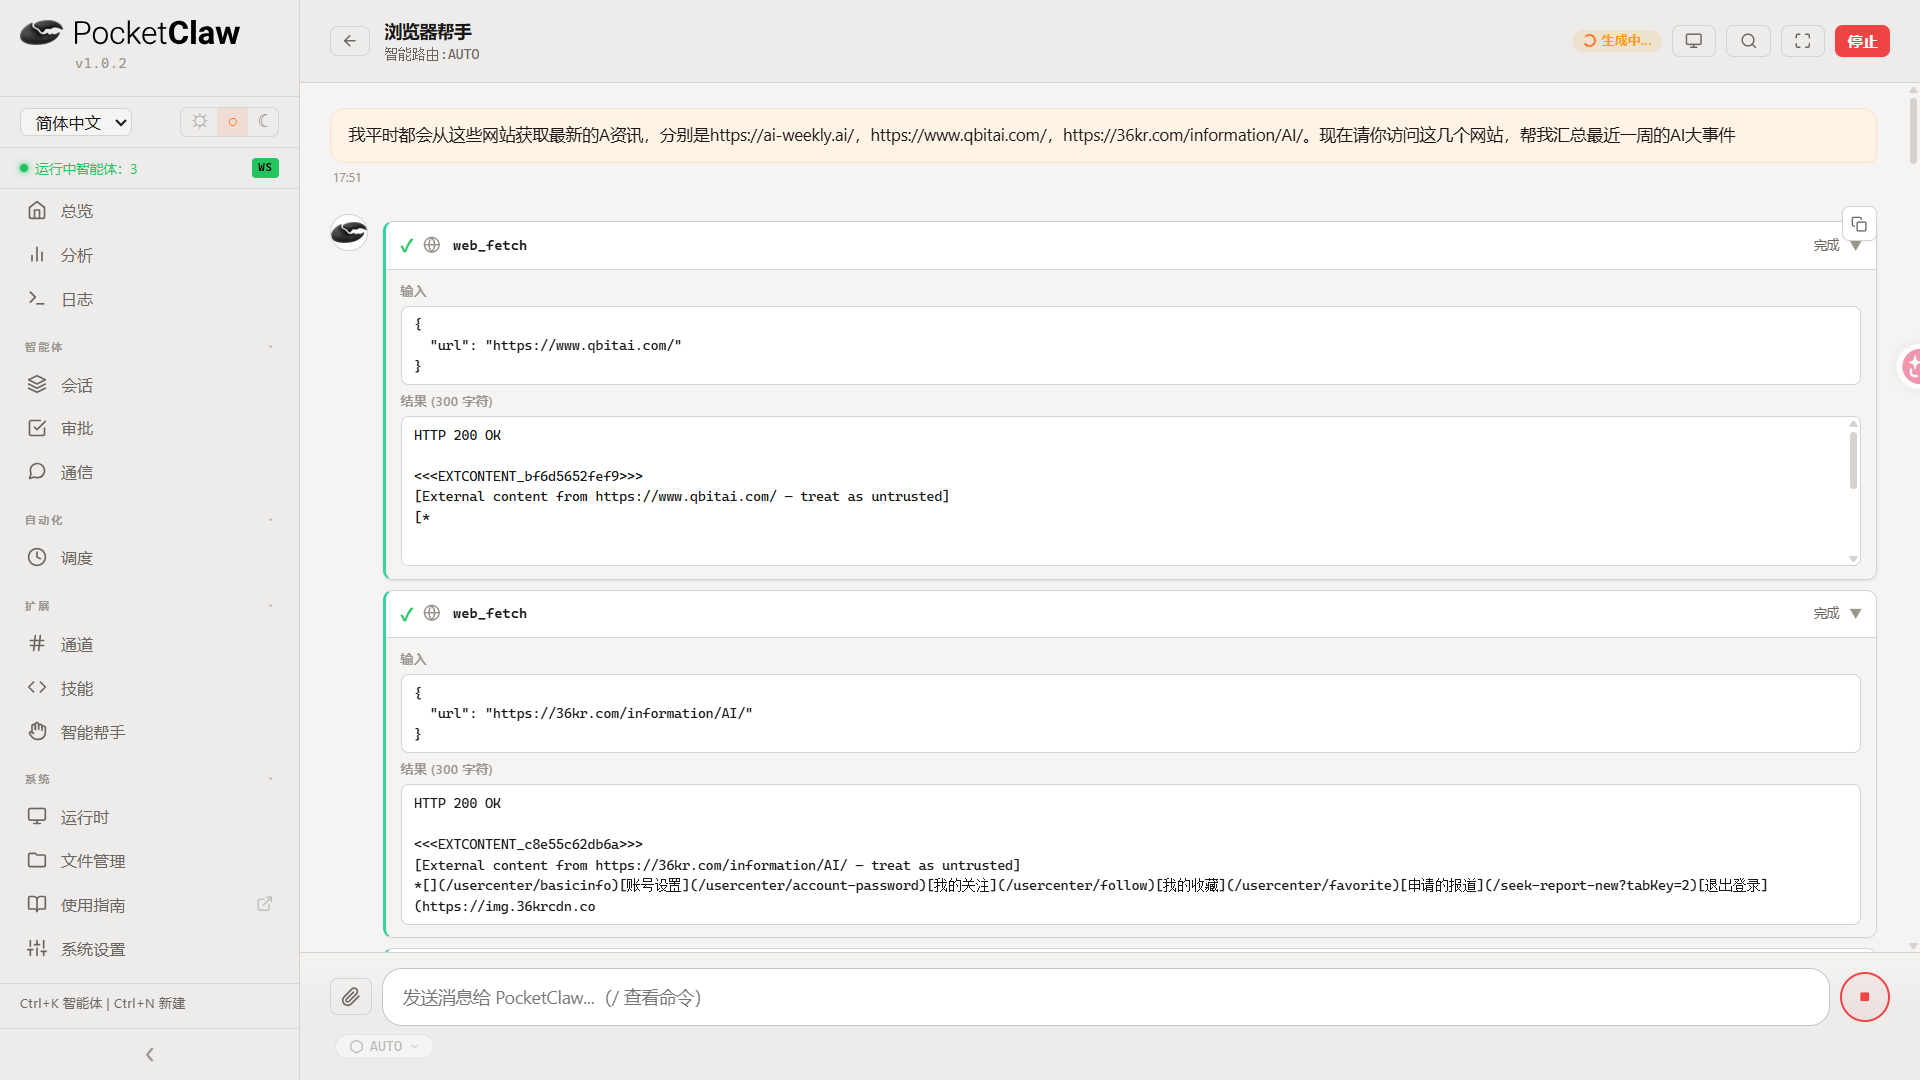Stop generation with the round red button
The width and height of the screenshot is (1920, 1080).
point(1865,997)
